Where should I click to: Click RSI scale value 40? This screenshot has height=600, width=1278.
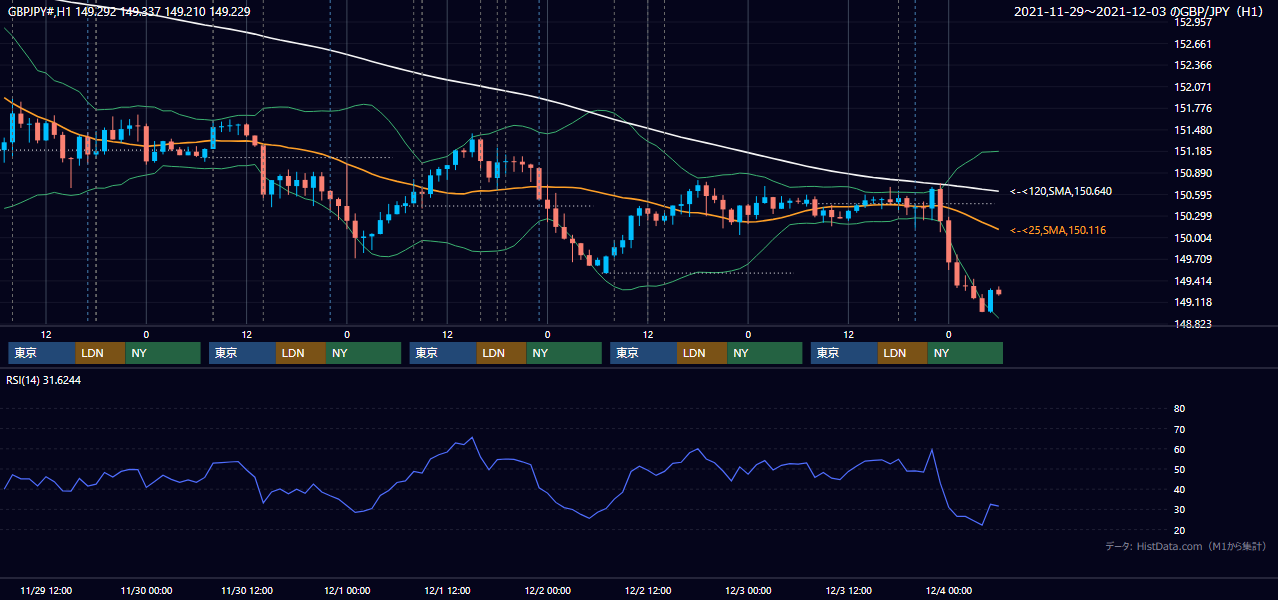tap(1179, 489)
